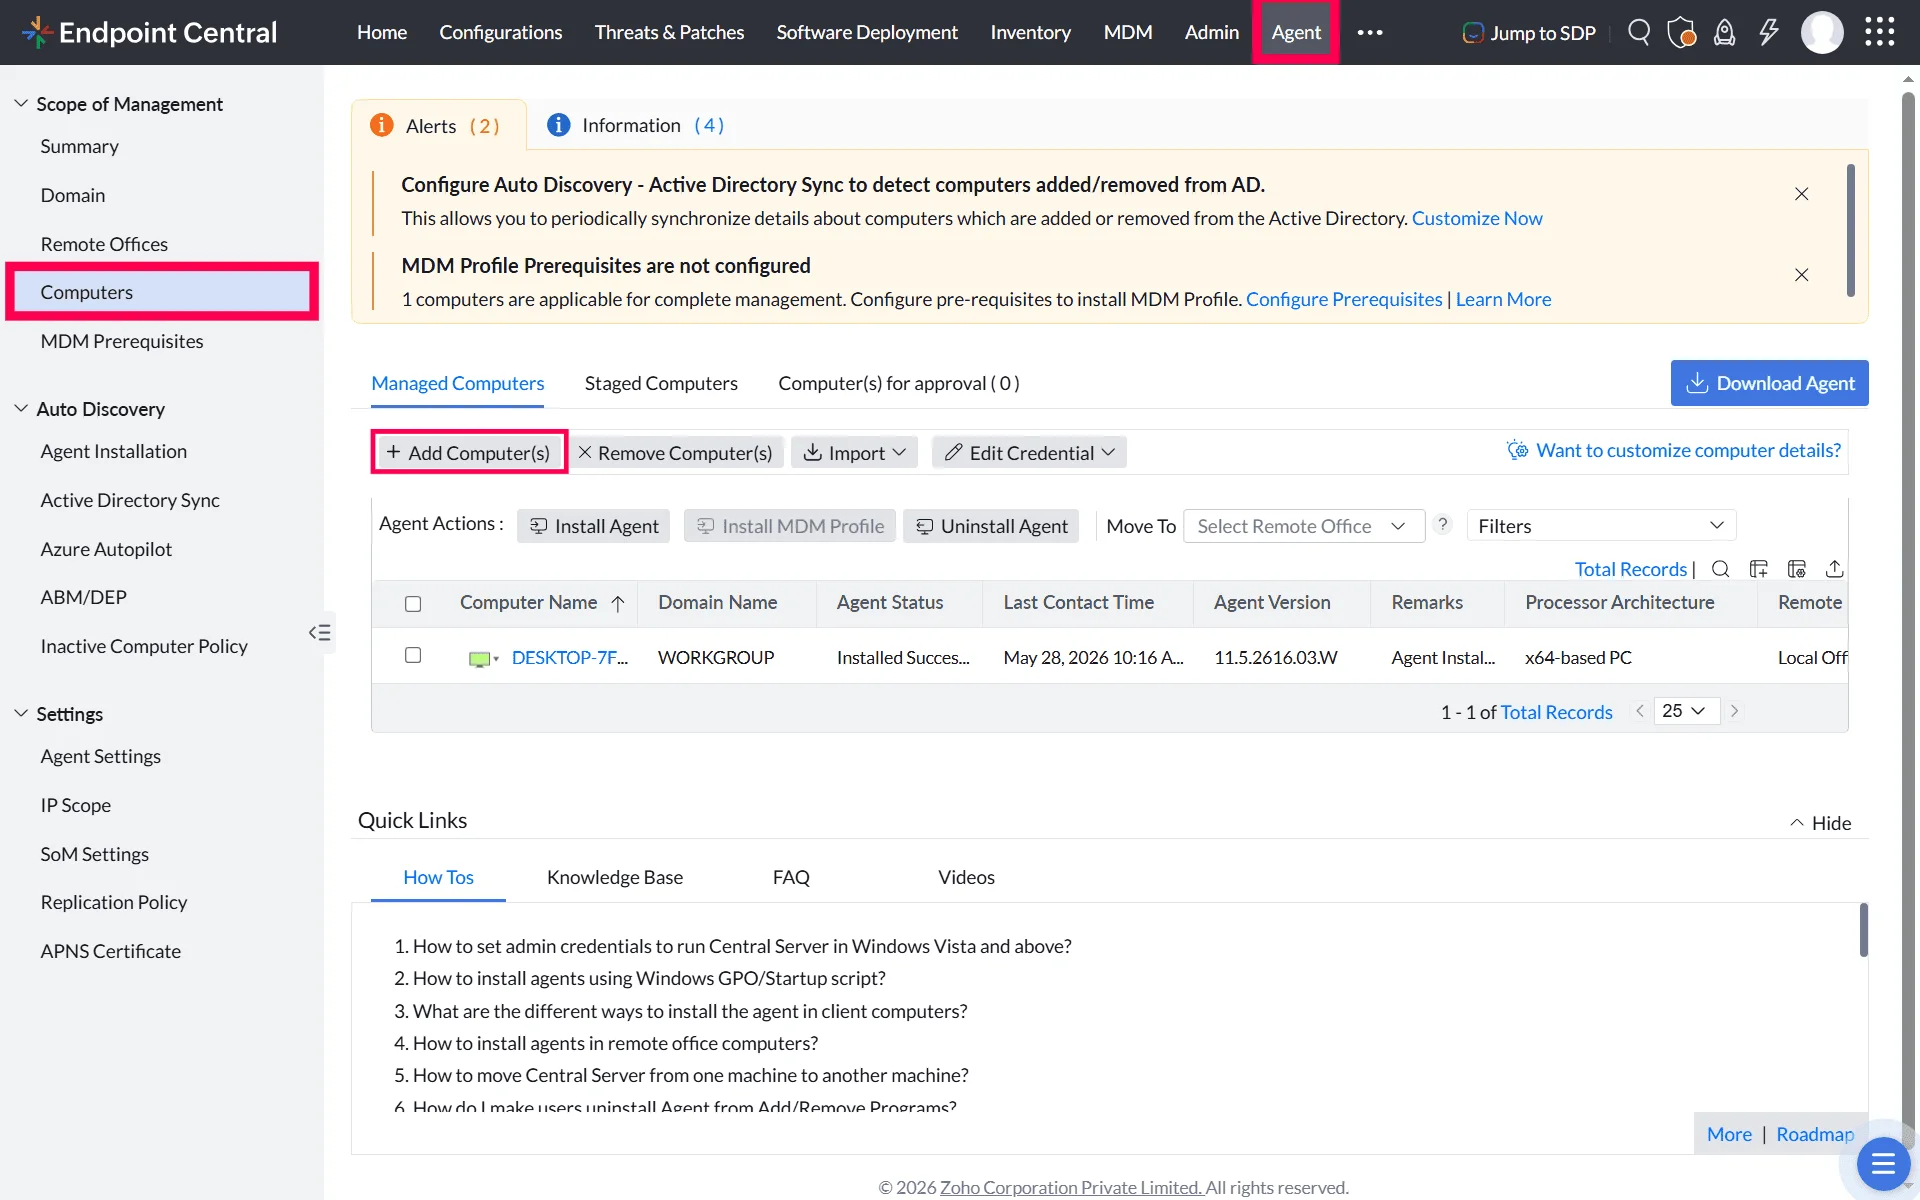This screenshot has width=1920, height=1200.
Task: Click the help question mark beside Move To
Action: pyautogui.click(x=1443, y=524)
